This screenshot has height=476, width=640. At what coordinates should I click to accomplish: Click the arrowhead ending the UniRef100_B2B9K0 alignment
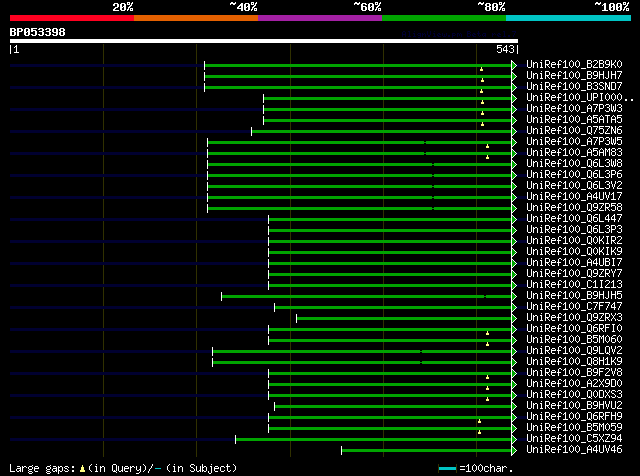click(x=514, y=65)
